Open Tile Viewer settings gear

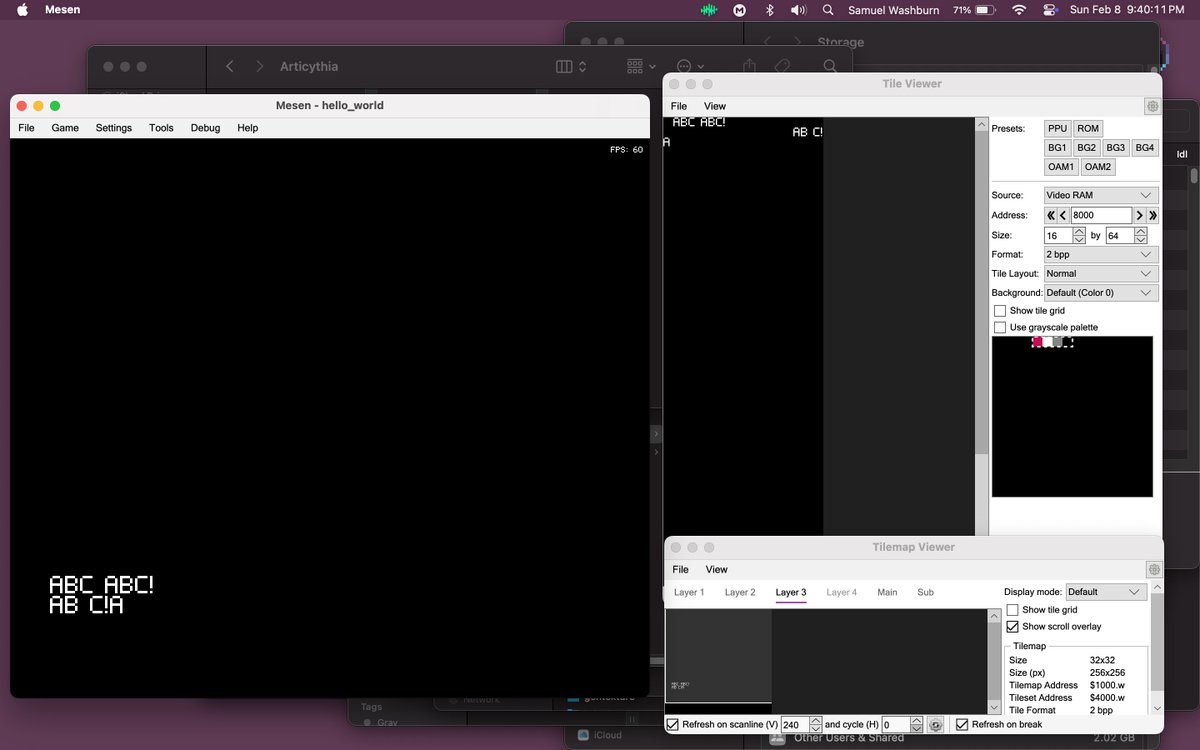click(1152, 106)
